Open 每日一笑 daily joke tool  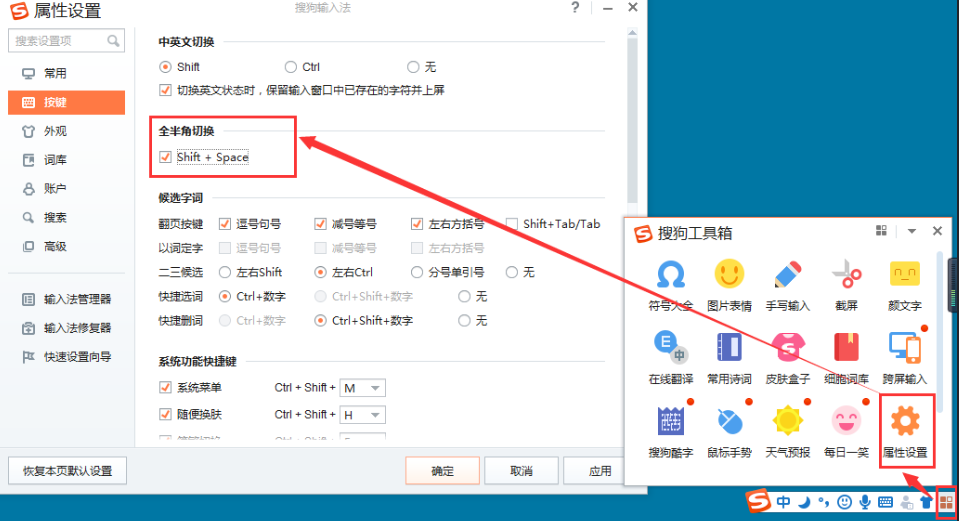pos(846,432)
